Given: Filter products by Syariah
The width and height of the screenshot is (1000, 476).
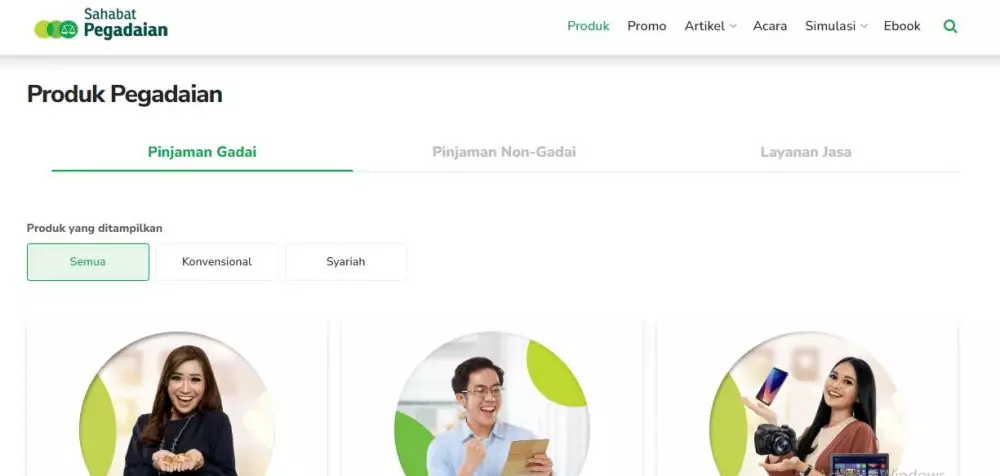Looking at the screenshot, I should [x=346, y=262].
